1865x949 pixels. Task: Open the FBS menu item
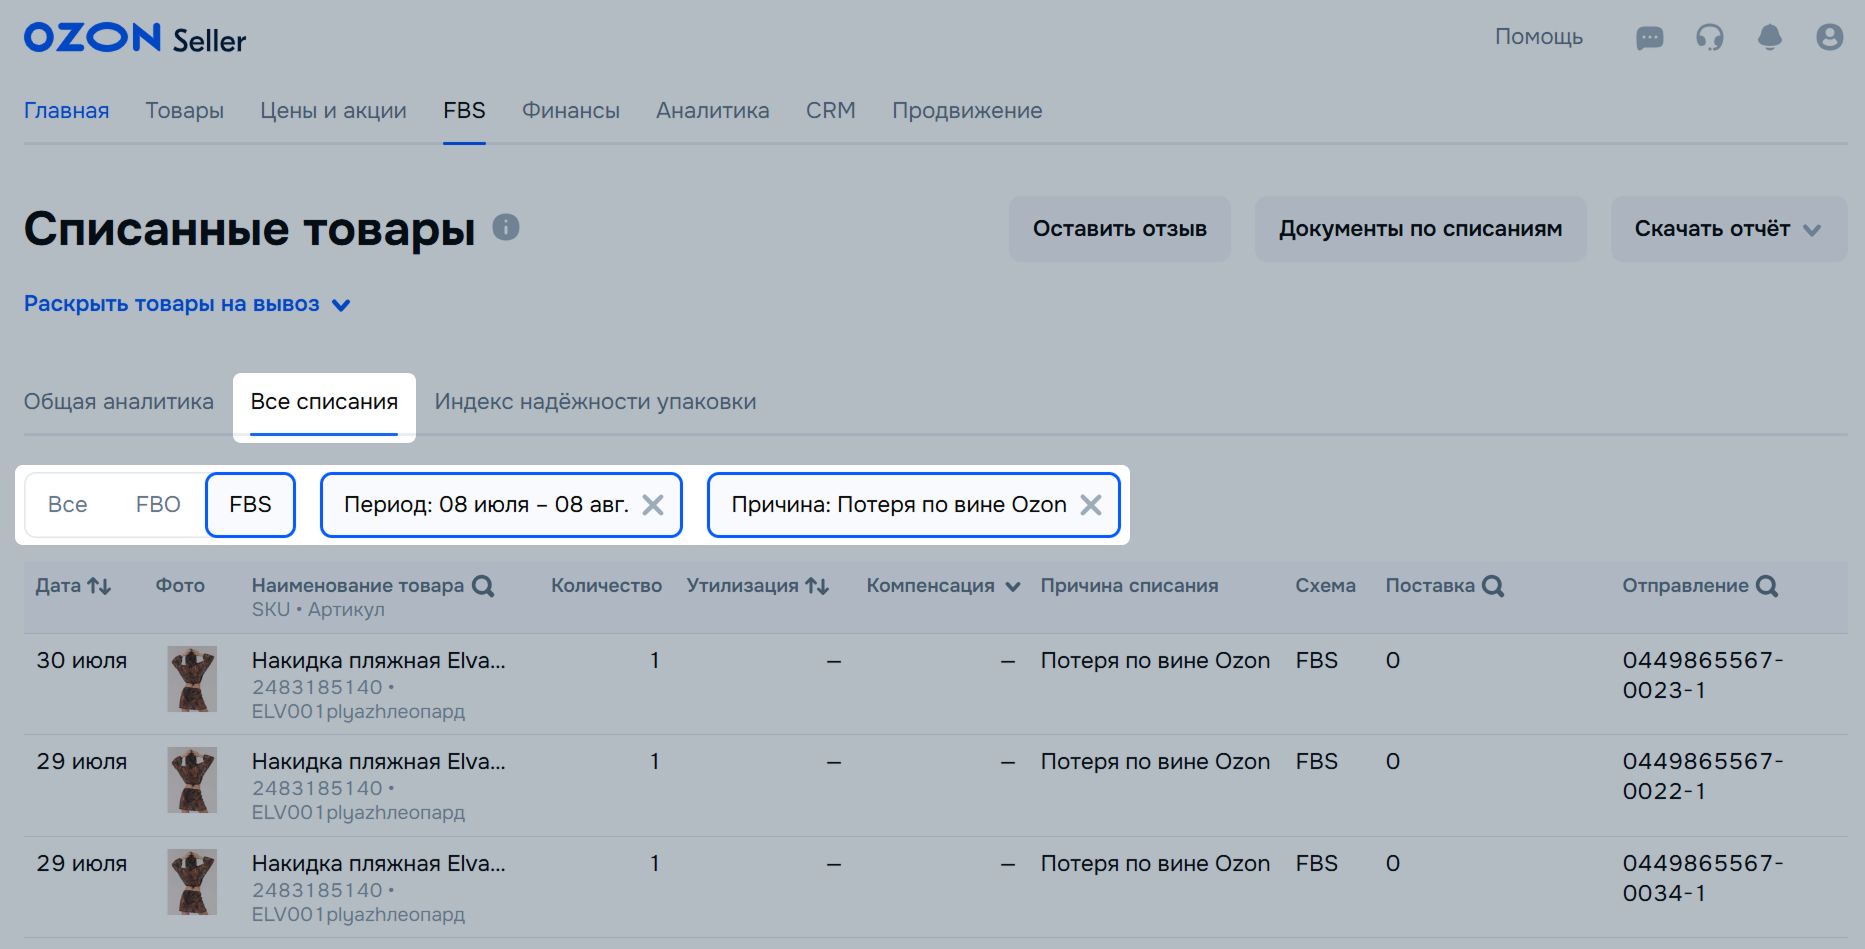464,111
